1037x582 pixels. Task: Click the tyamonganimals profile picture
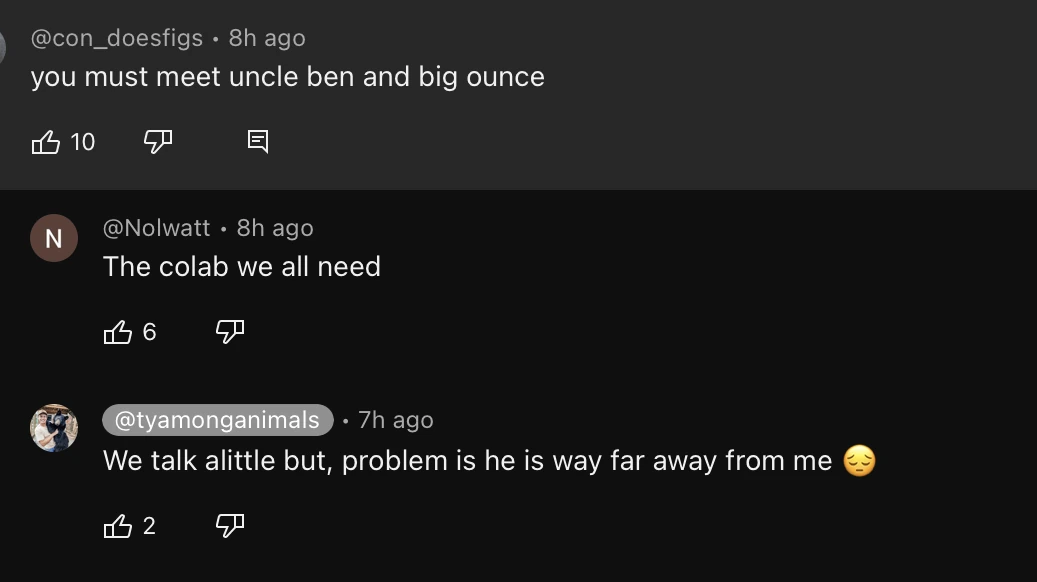(x=54, y=428)
